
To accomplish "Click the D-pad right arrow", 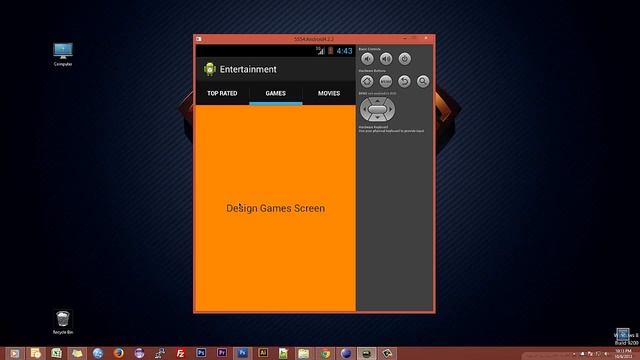I will pyautogui.click(x=391, y=109).
